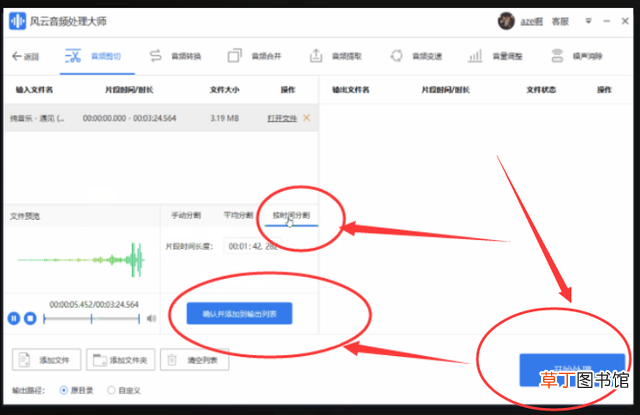Click the 输出文件名 column header
640x415 pixels.
click(x=351, y=90)
